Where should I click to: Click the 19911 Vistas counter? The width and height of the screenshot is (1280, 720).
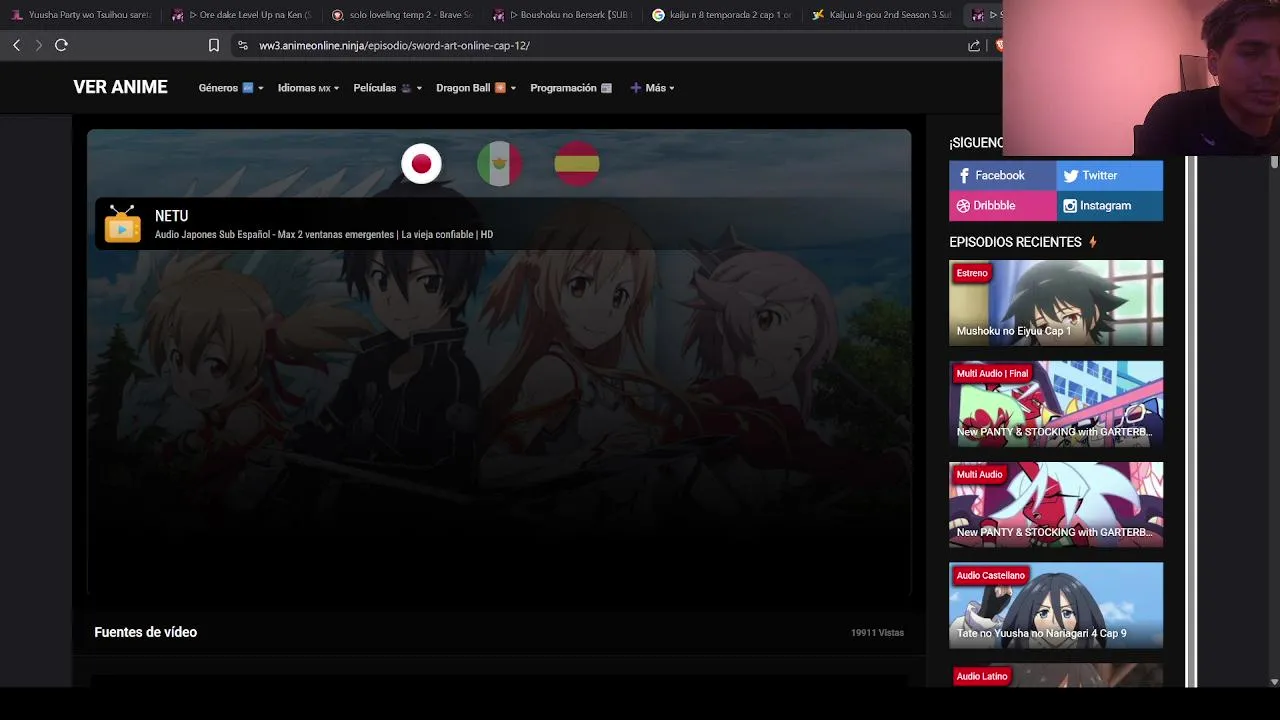pyautogui.click(x=877, y=633)
